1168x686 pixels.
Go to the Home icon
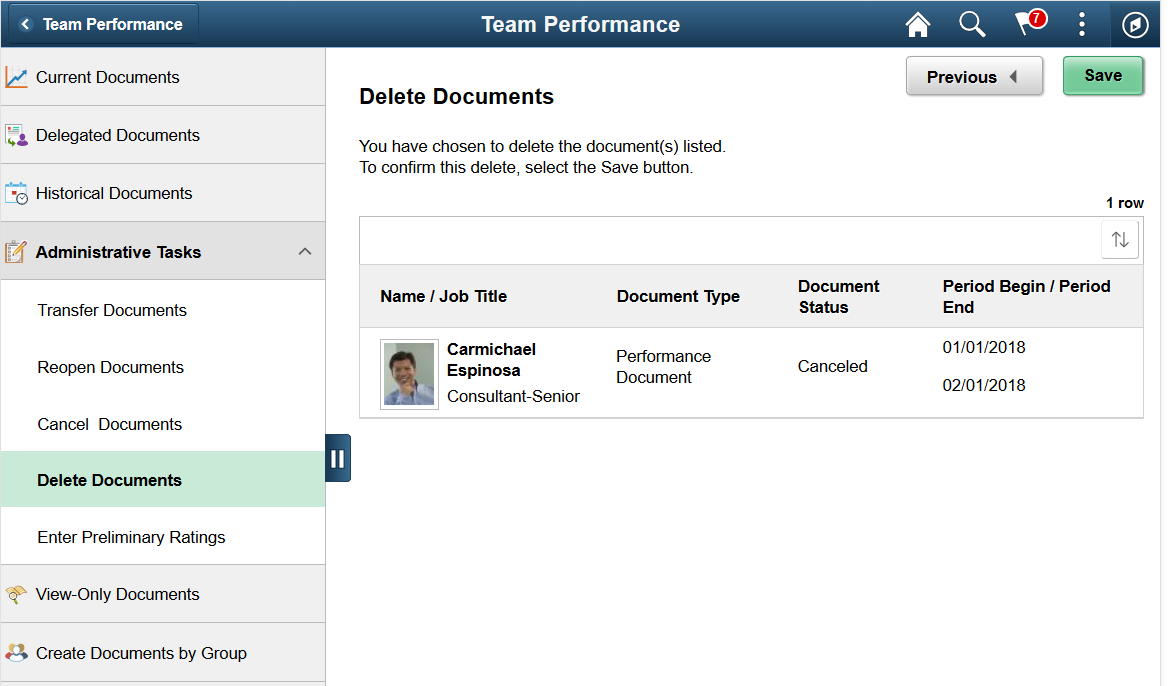pyautogui.click(x=918, y=25)
